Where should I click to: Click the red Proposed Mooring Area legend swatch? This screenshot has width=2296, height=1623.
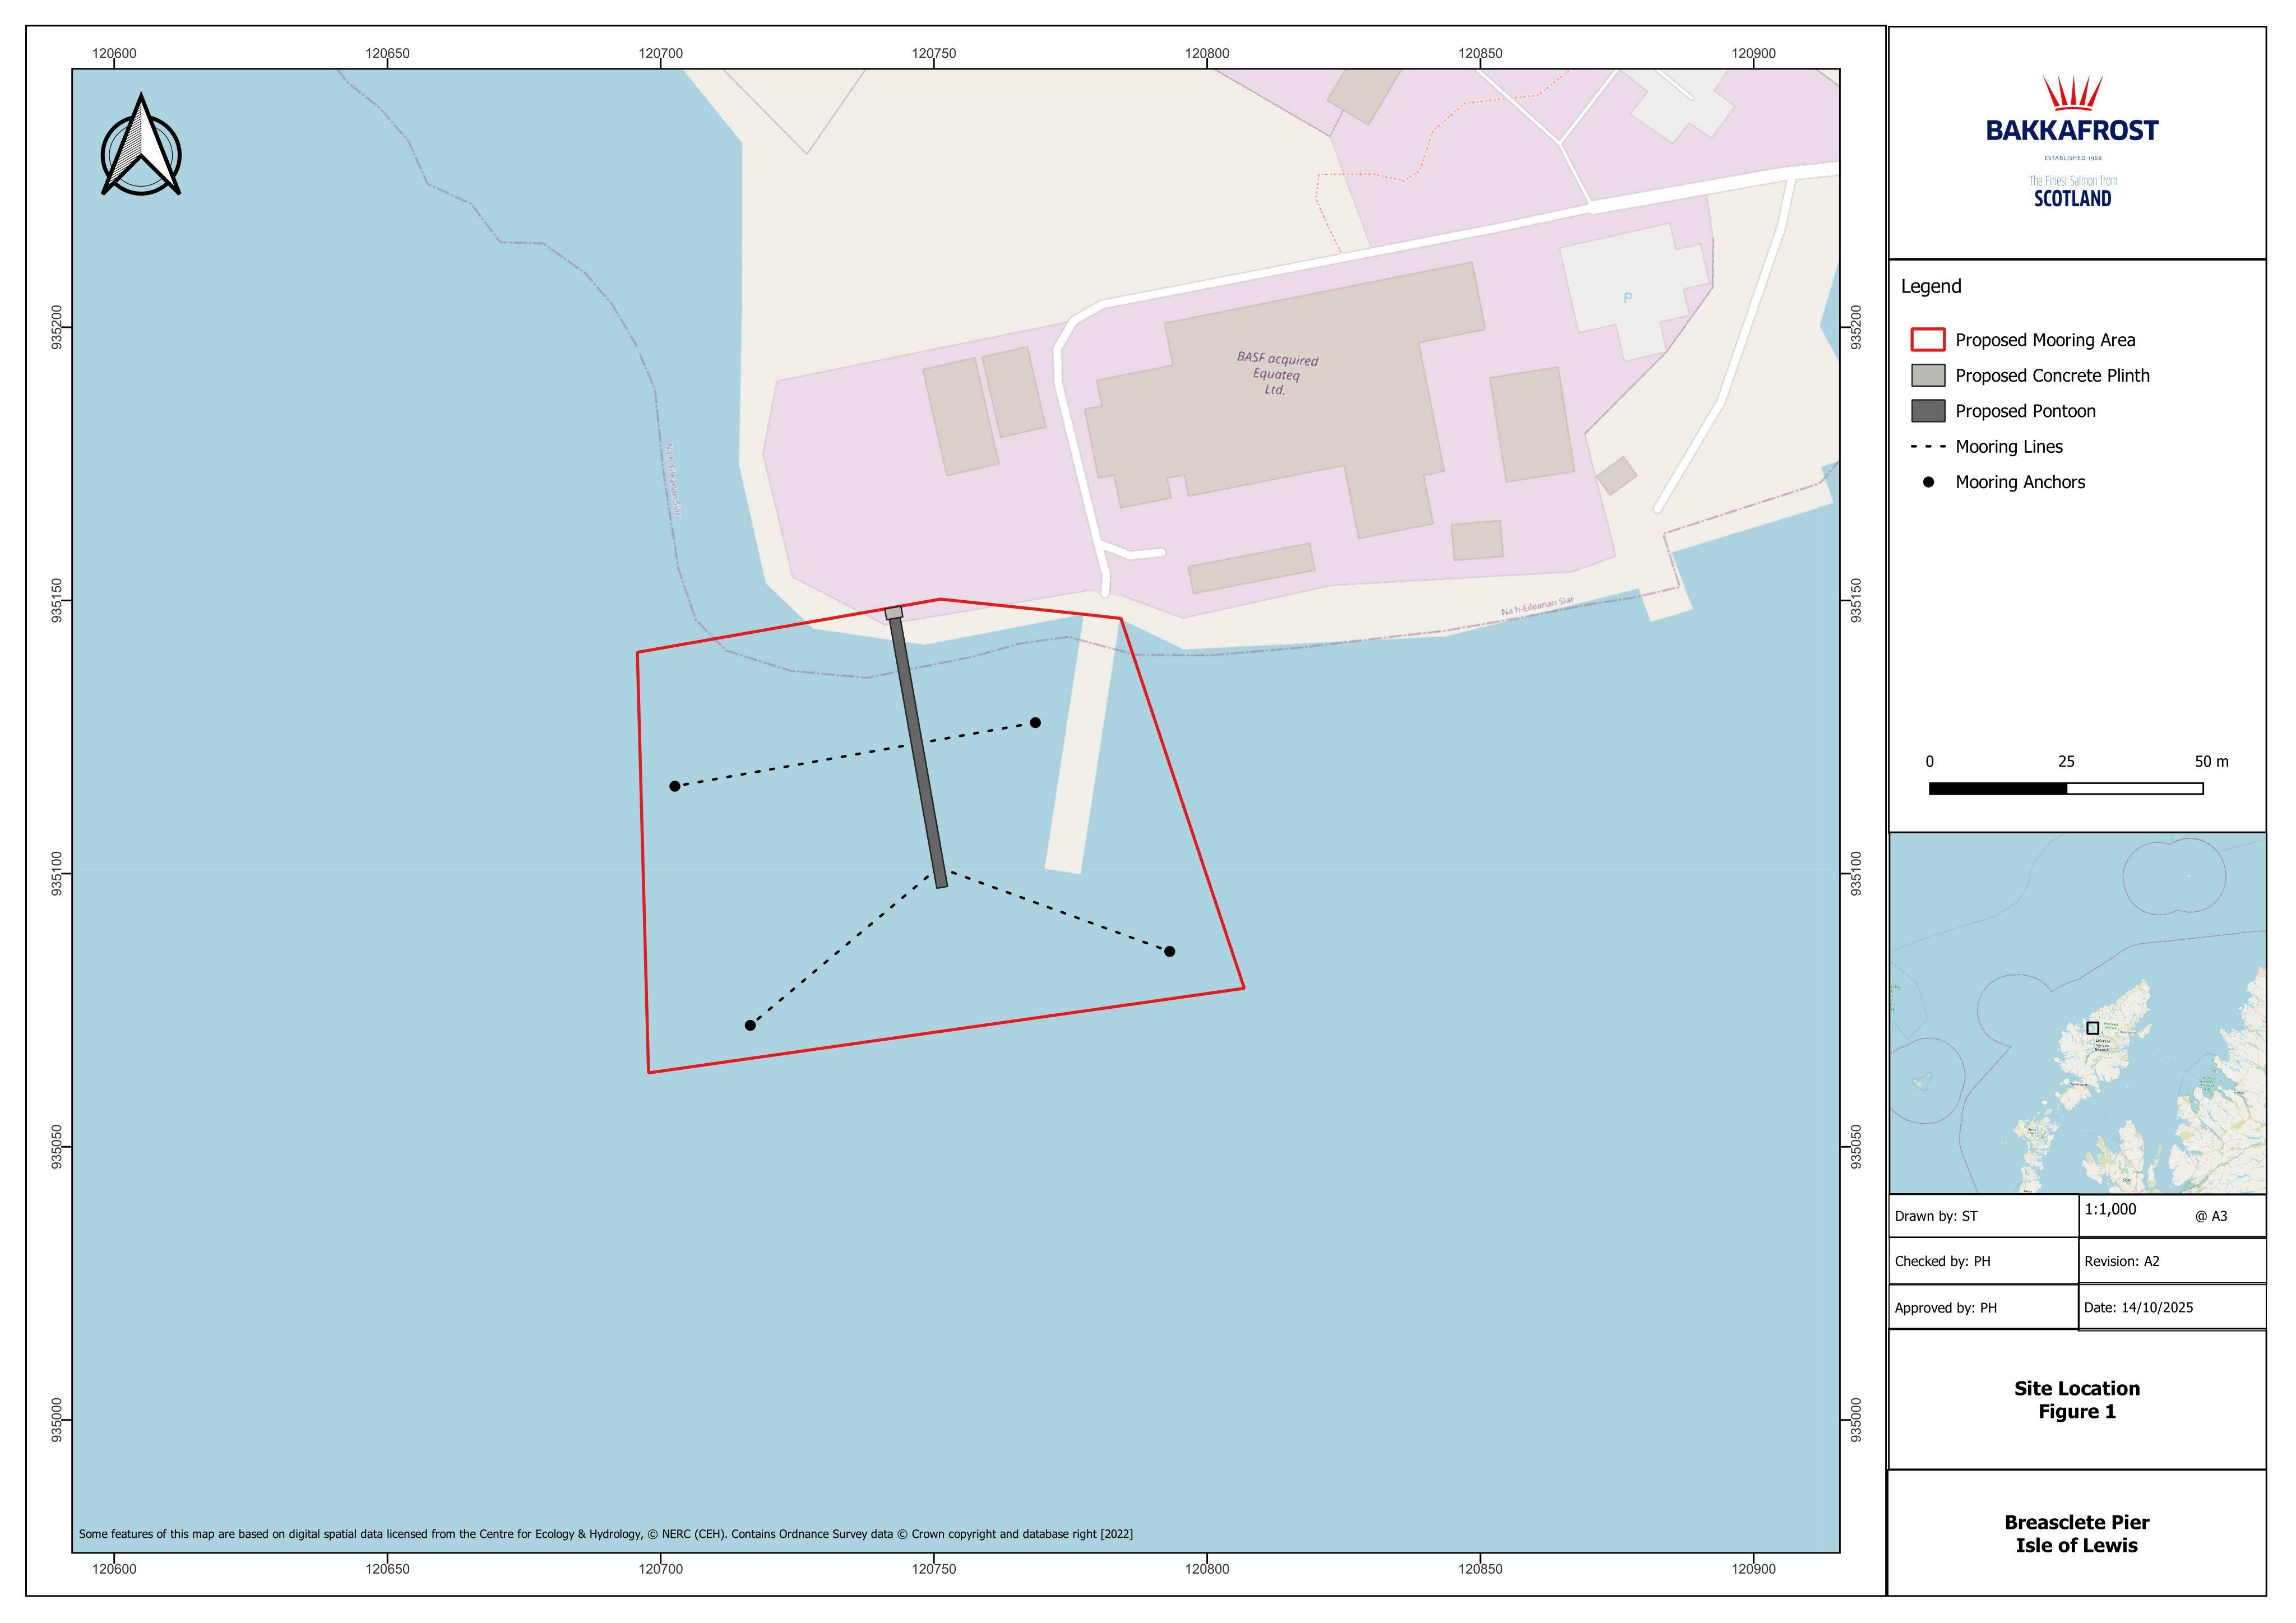point(1928,339)
